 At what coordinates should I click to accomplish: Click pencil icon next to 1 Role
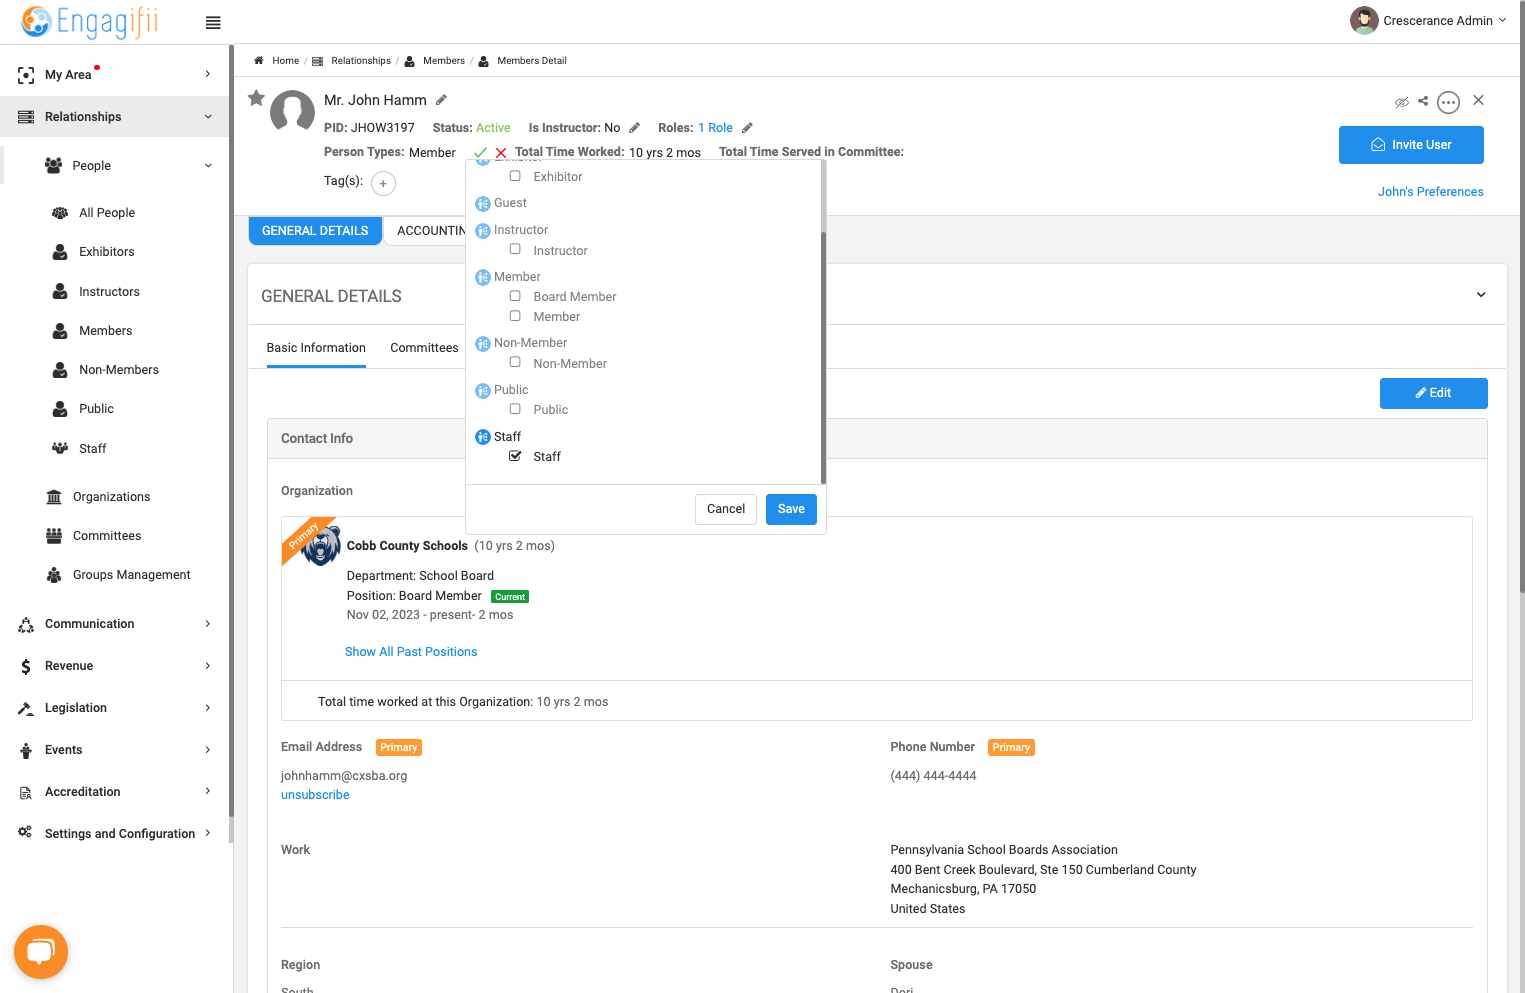747,128
